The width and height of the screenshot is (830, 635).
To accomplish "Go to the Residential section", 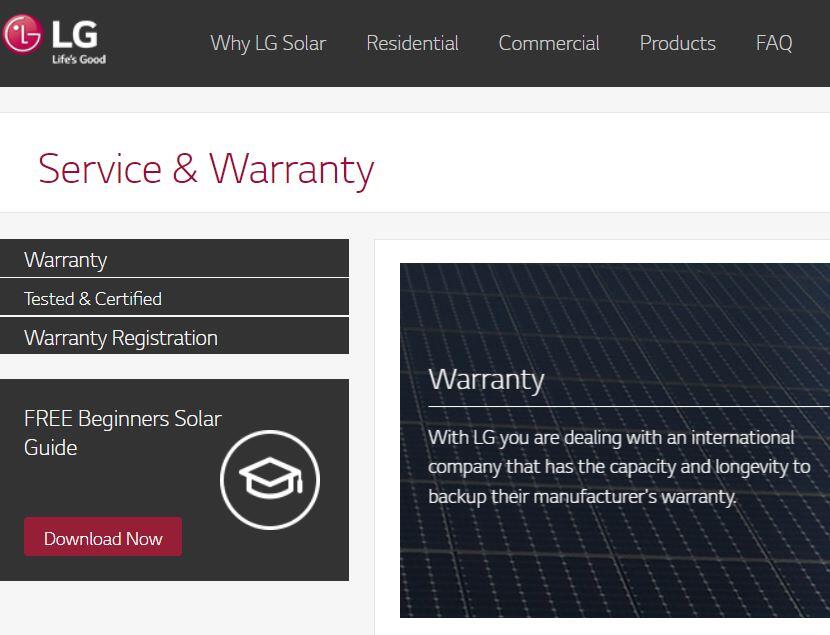I will pyautogui.click(x=412, y=43).
